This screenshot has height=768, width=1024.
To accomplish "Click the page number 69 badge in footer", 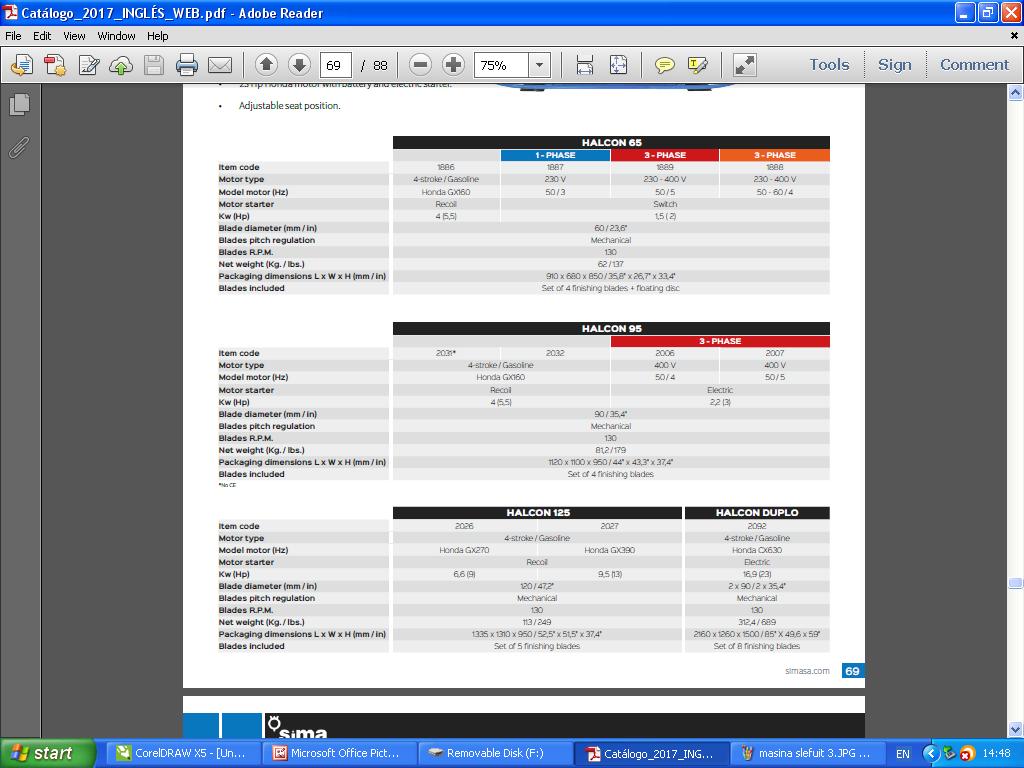I will (x=852, y=671).
